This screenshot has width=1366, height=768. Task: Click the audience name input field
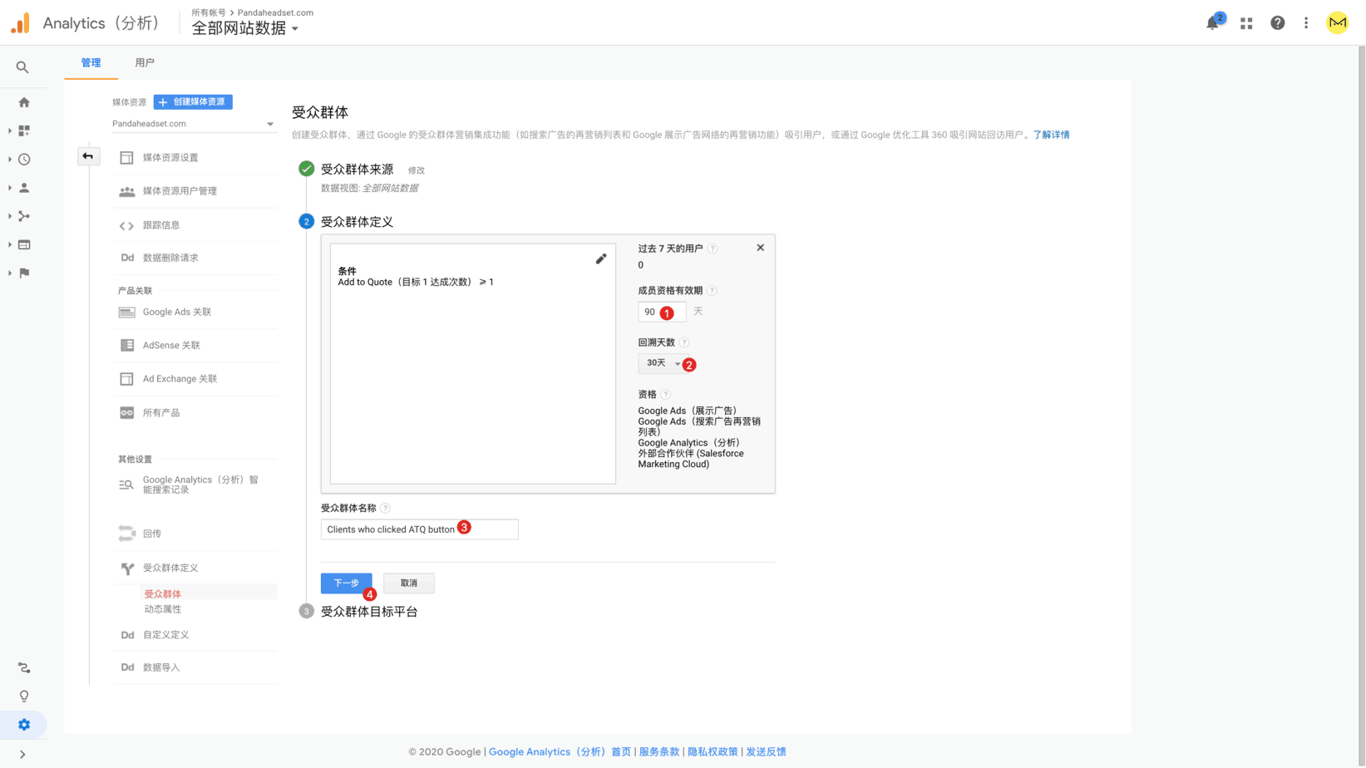click(x=419, y=529)
